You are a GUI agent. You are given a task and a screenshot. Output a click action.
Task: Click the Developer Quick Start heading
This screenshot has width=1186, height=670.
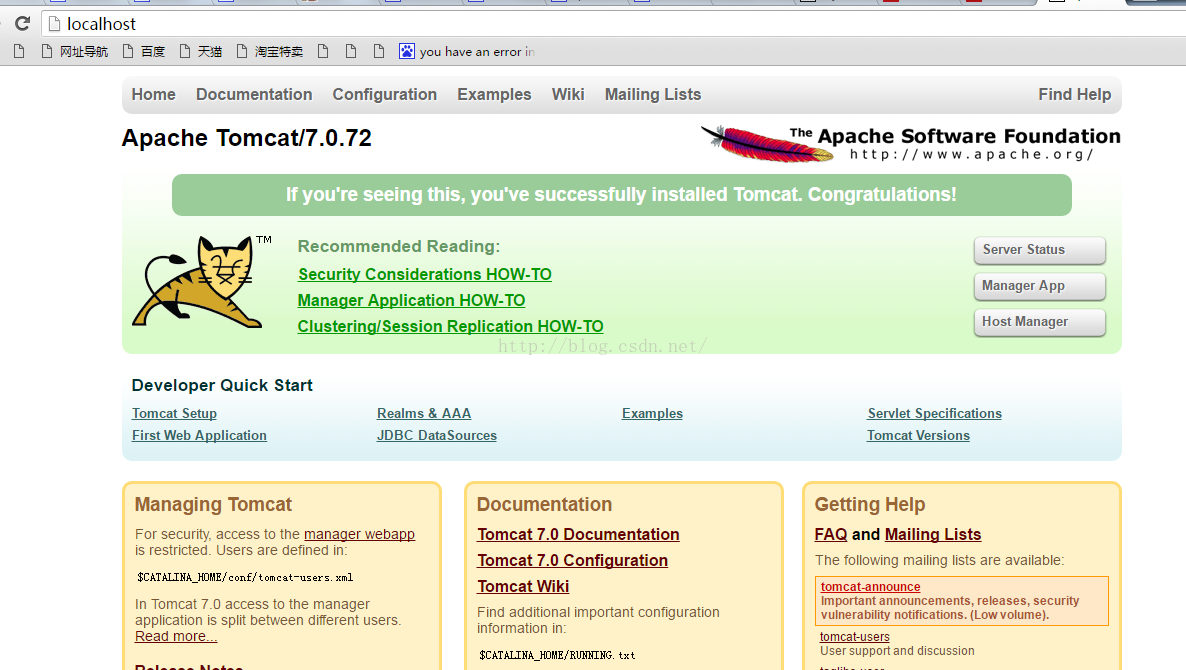[222, 386]
